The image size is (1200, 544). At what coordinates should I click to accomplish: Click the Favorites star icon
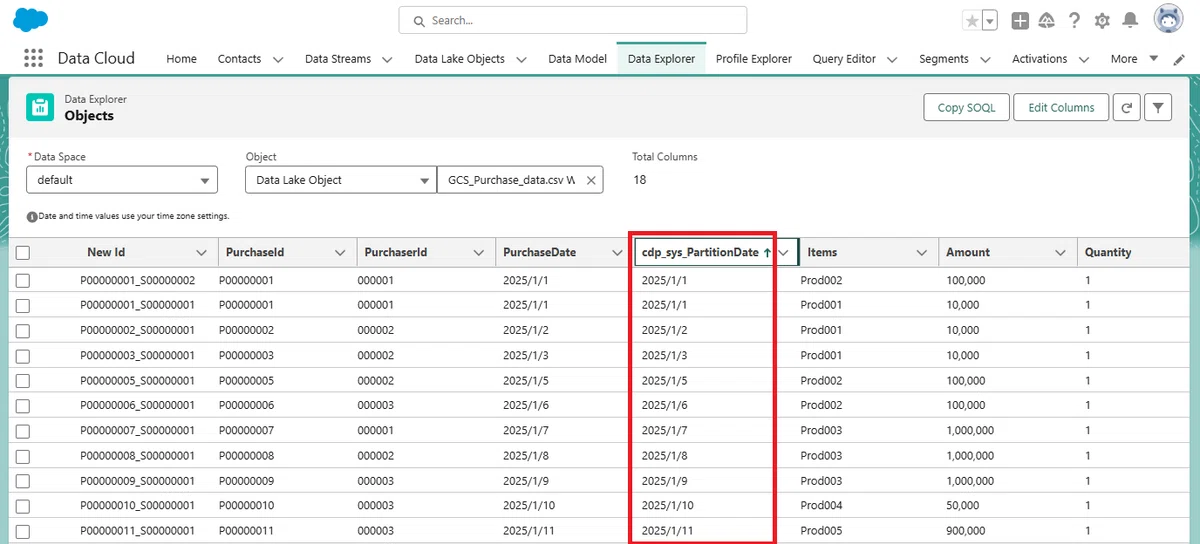tap(971, 20)
